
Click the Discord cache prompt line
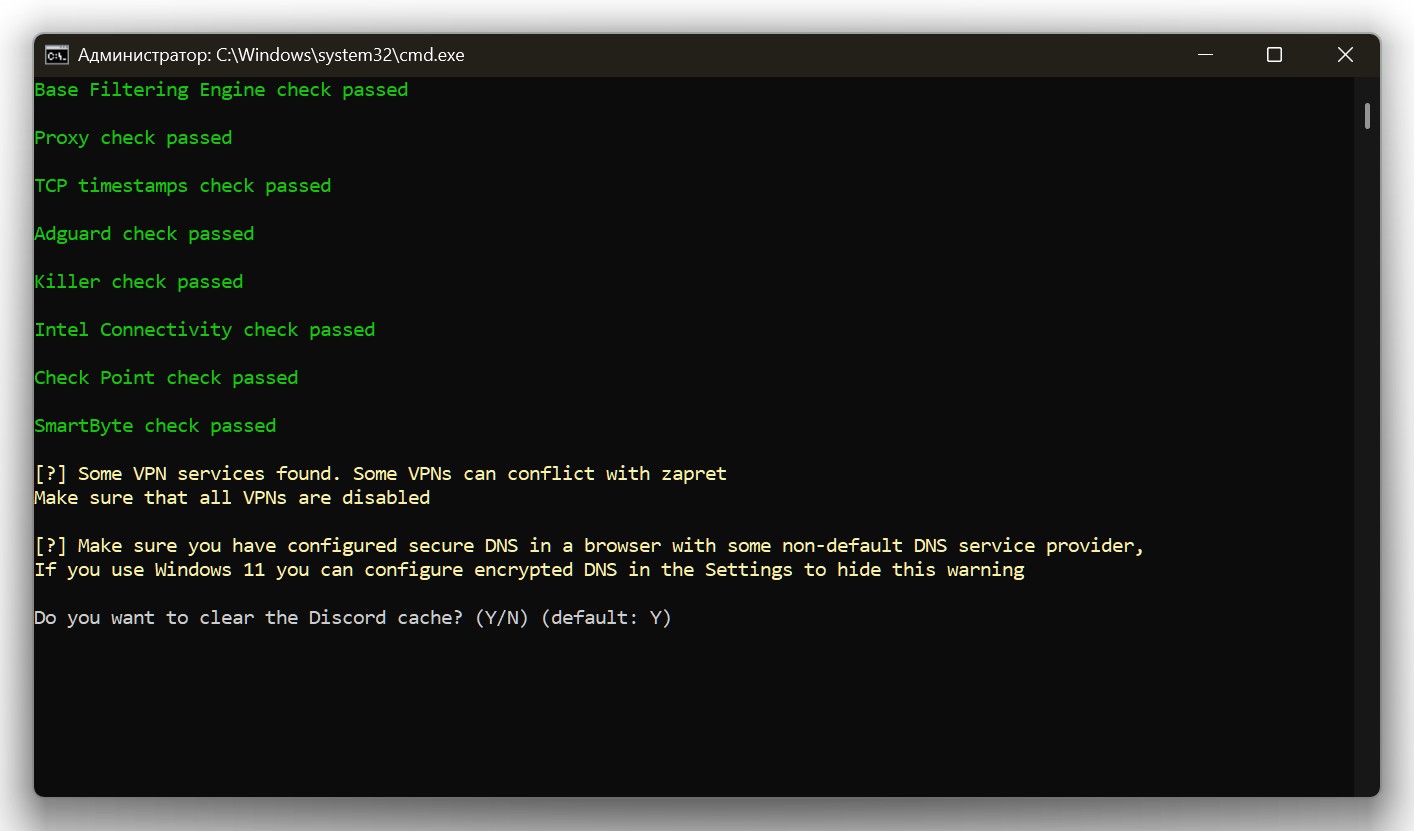tap(352, 618)
